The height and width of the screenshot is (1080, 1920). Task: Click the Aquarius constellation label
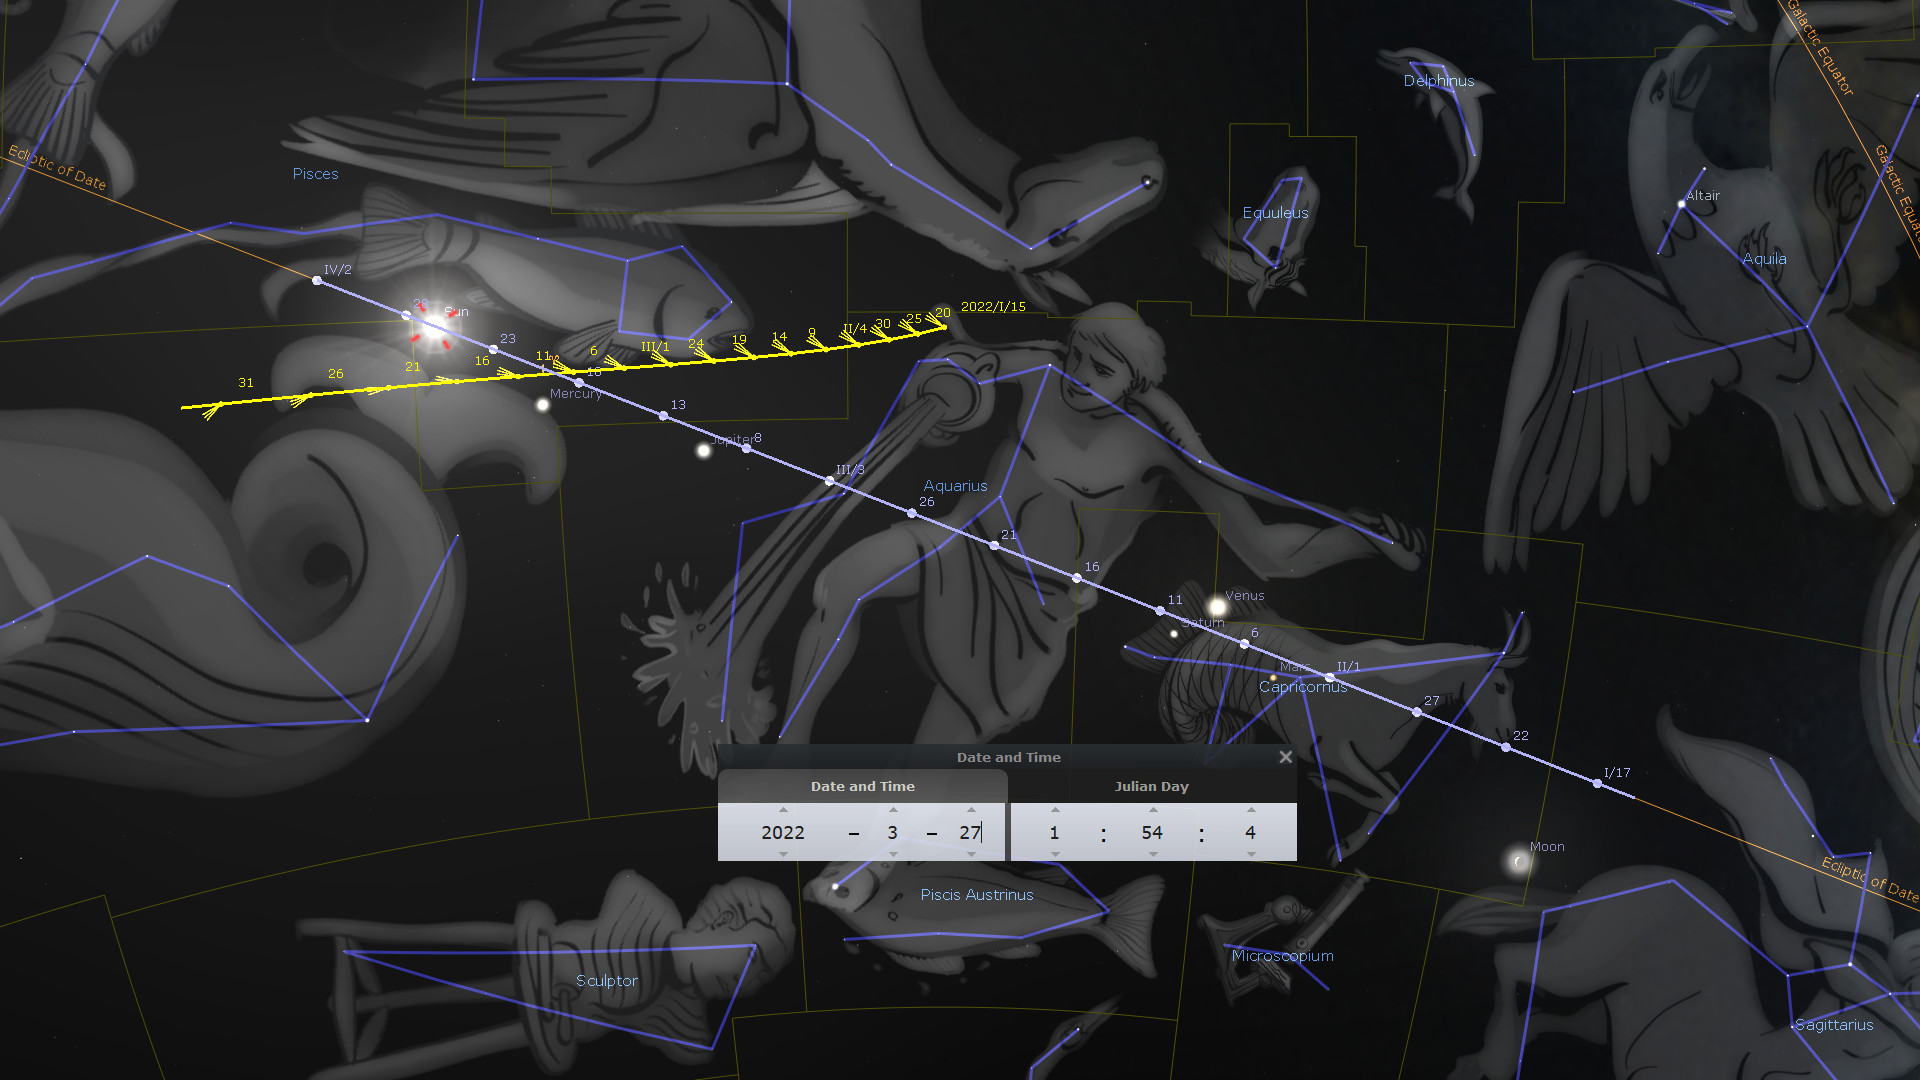pyautogui.click(x=955, y=486)
